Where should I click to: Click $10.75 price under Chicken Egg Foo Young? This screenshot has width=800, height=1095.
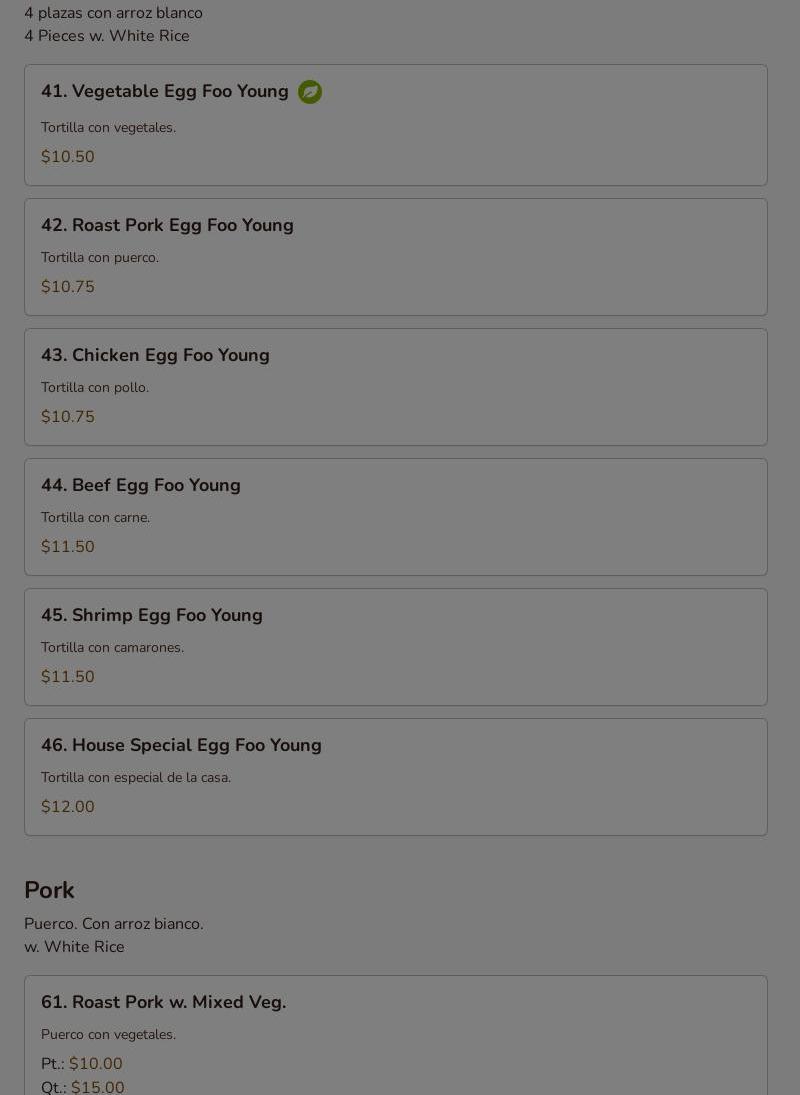point(68,417)
